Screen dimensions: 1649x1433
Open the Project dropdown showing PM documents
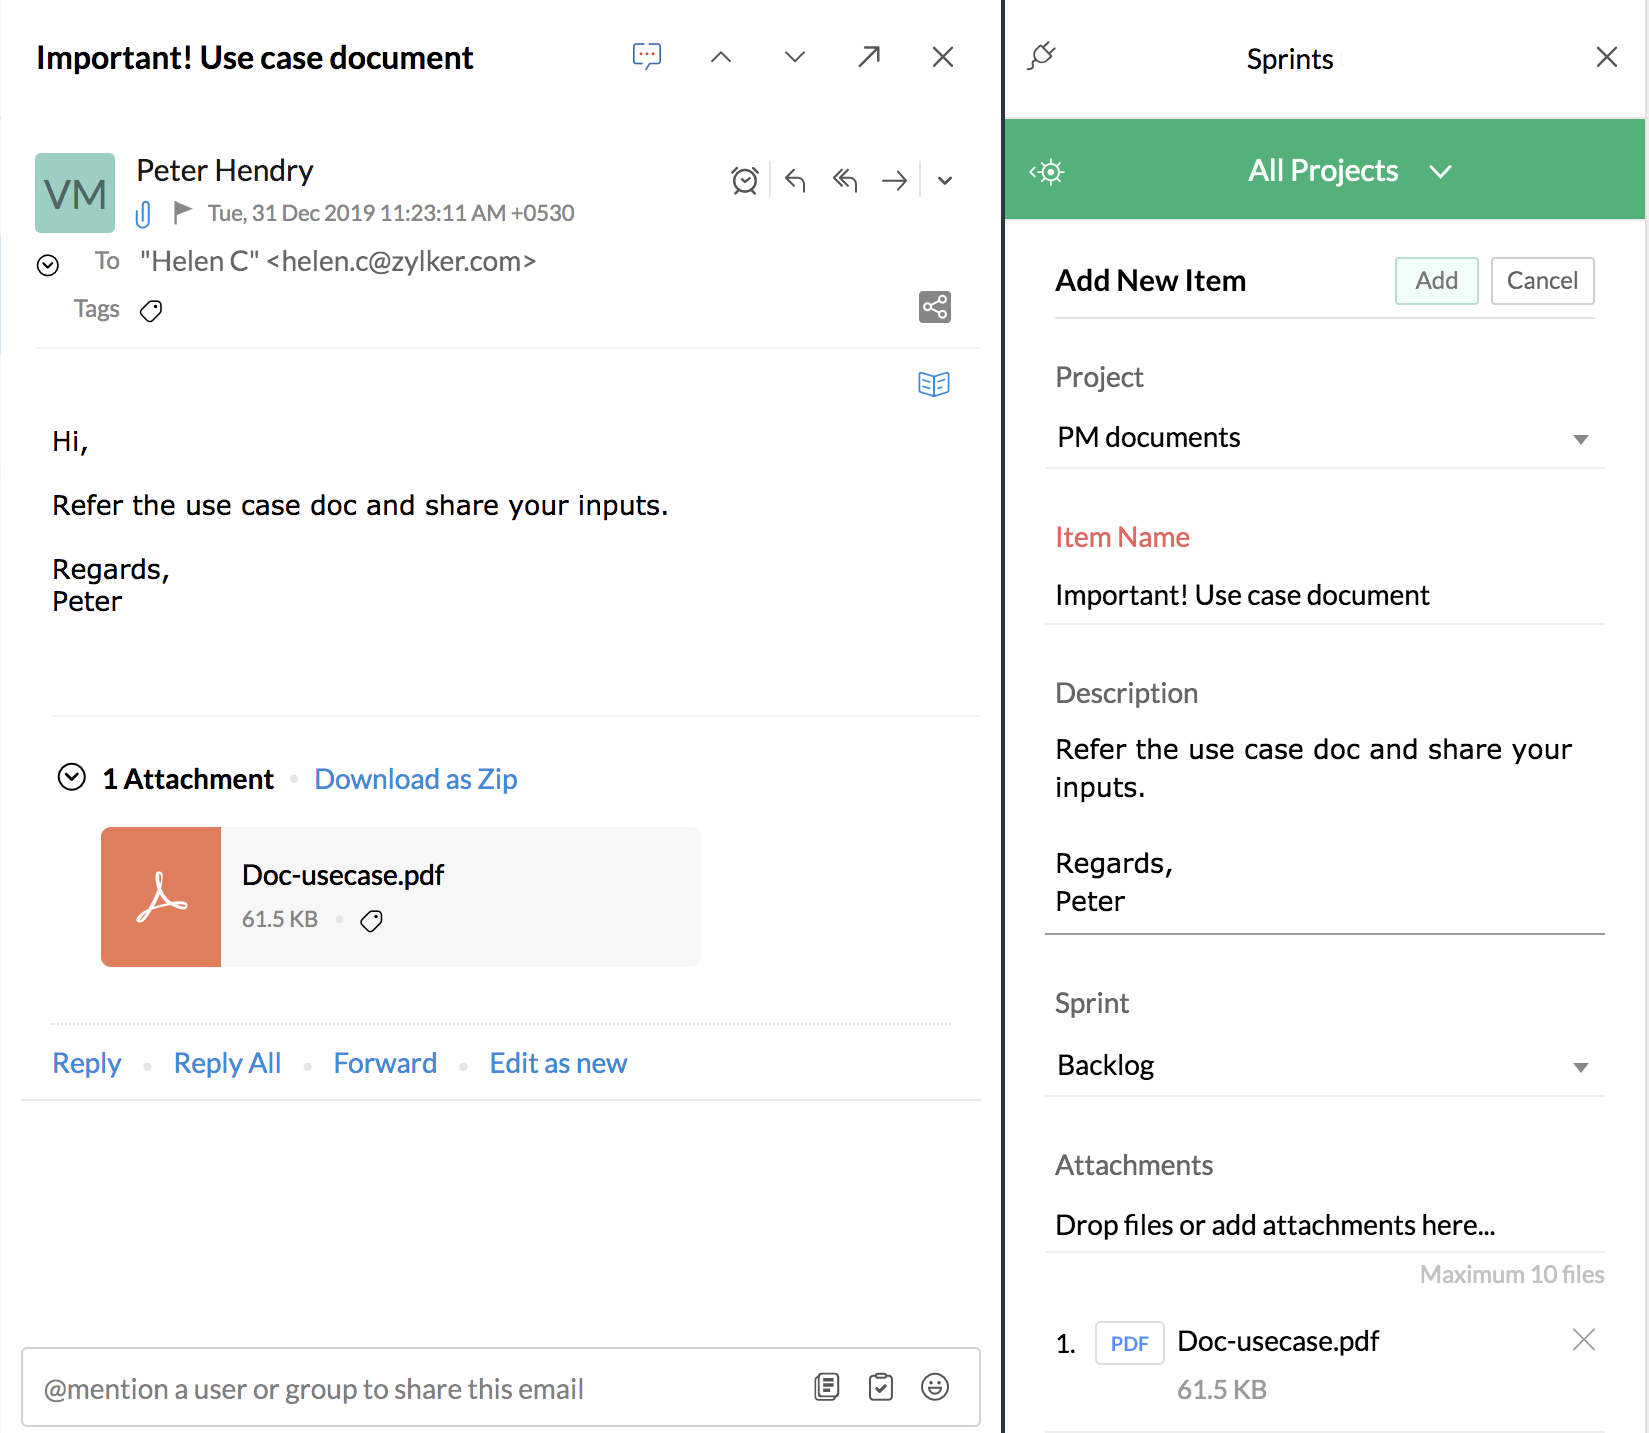(x=1324, y=438)
